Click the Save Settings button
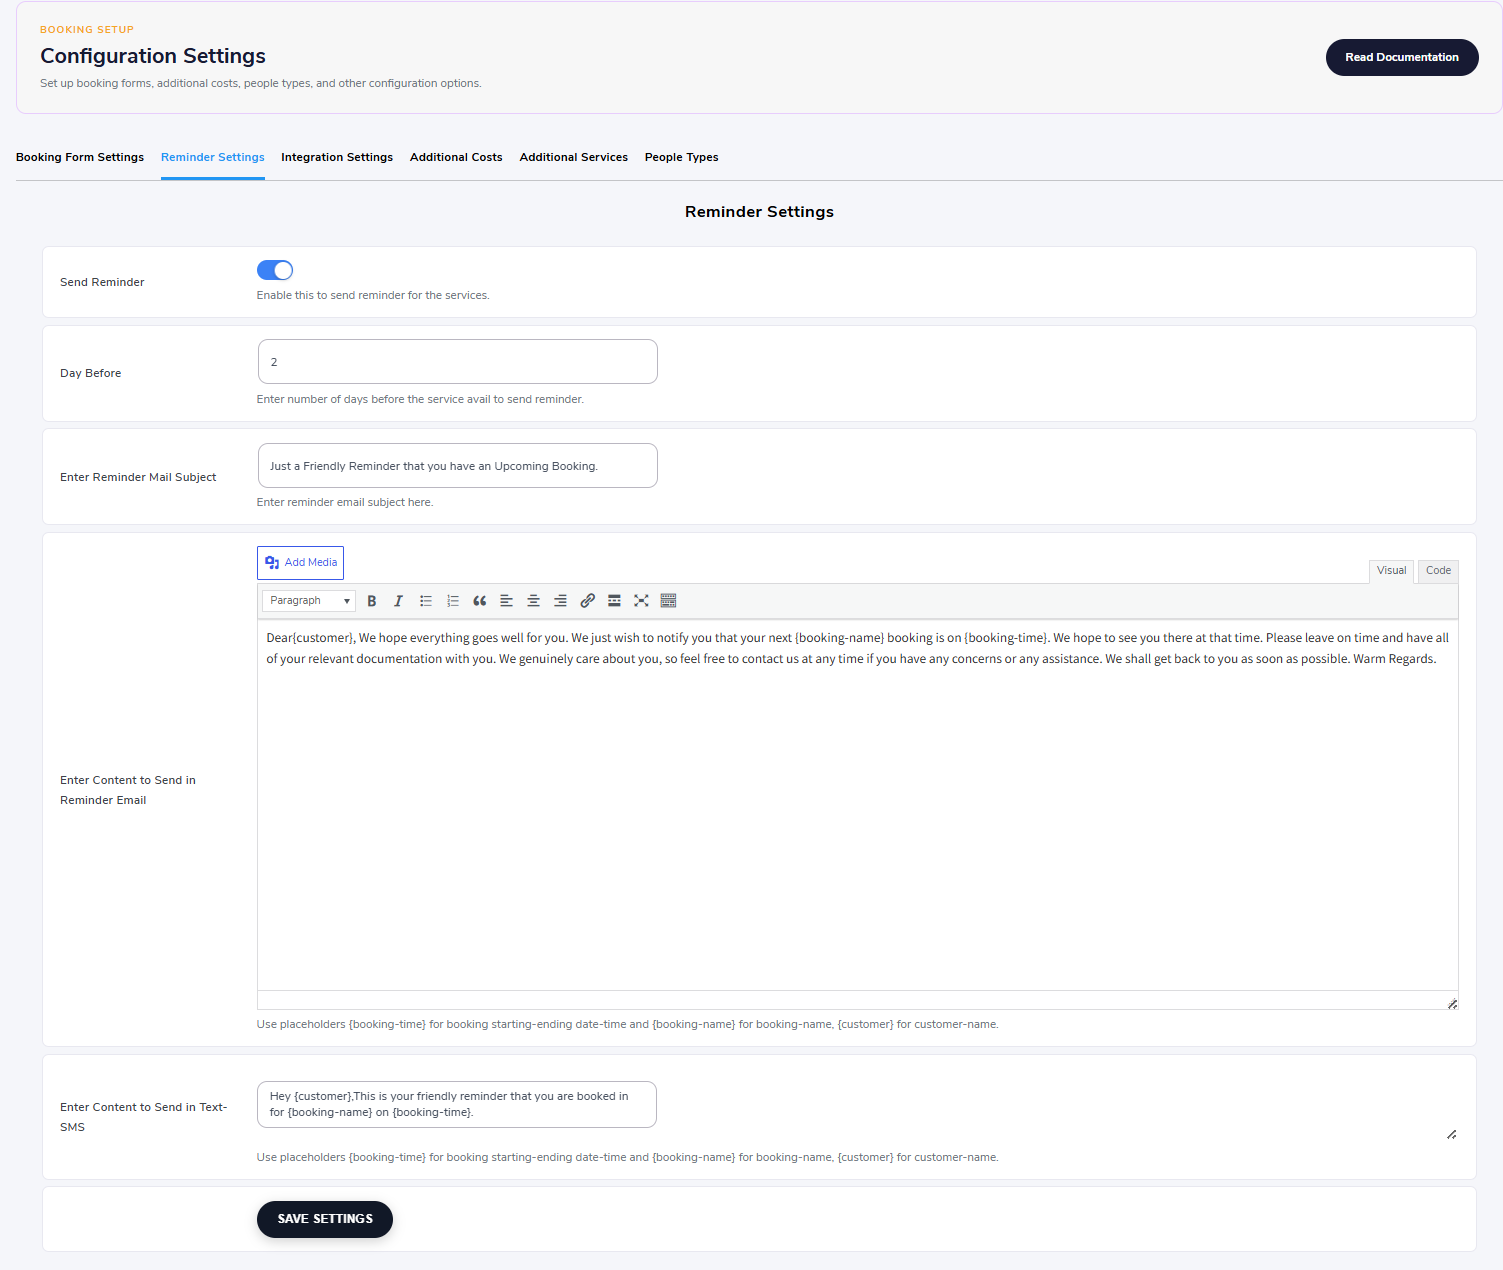This screenshot has width=1503, height=1270. tap(325, 1219)
